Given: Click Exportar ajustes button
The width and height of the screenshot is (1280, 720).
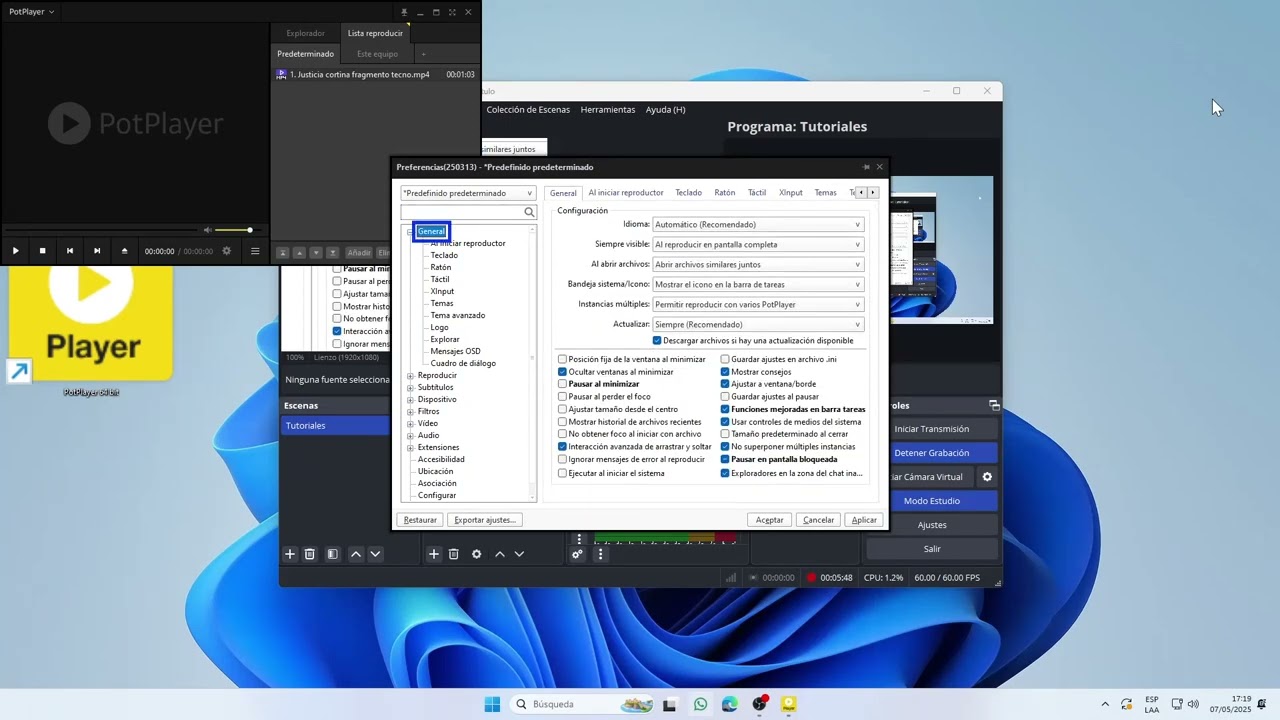Looking at the screenshot, I should (x=485, y=520).
